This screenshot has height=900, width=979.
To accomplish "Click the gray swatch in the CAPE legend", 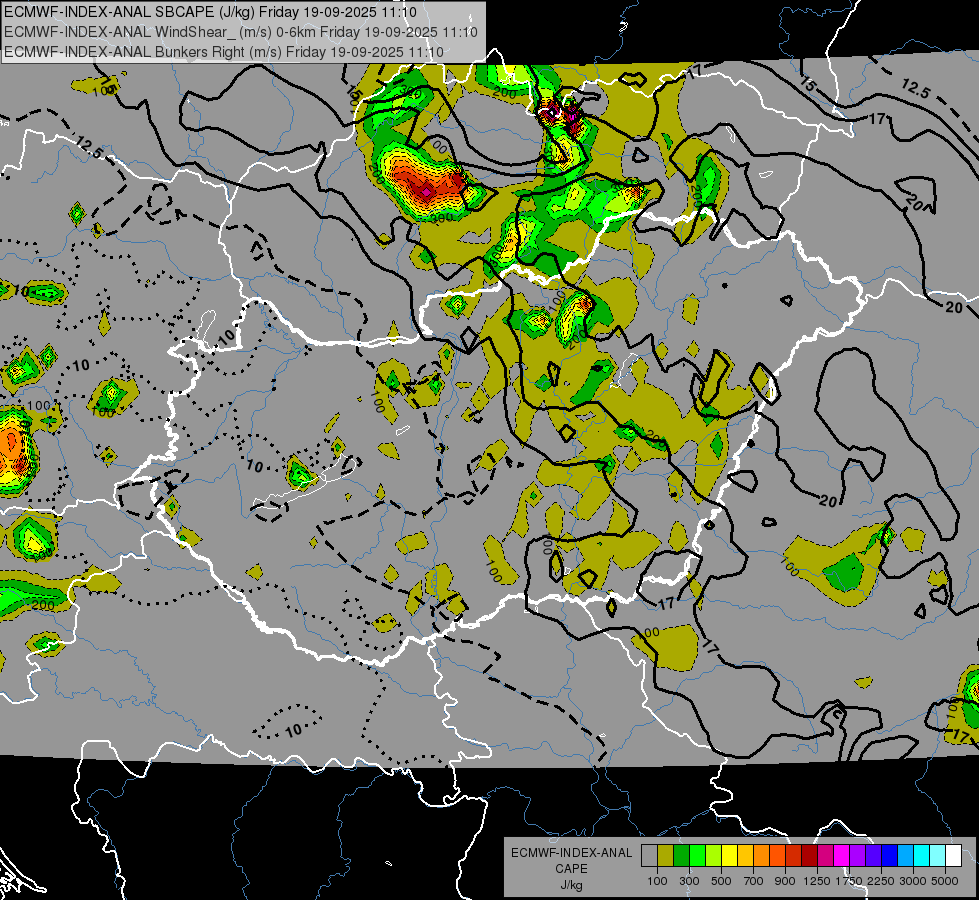I will tap(649, 856).
